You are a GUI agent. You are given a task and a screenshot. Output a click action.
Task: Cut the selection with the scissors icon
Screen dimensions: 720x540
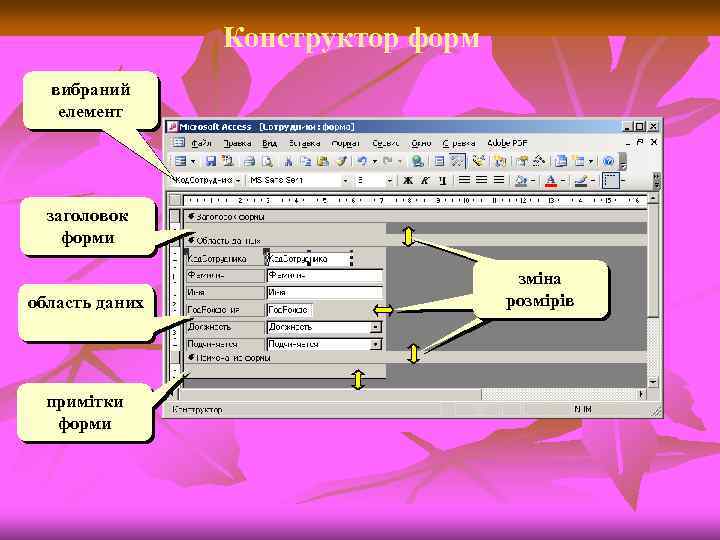pyautogui.click(x=288, y=161)
